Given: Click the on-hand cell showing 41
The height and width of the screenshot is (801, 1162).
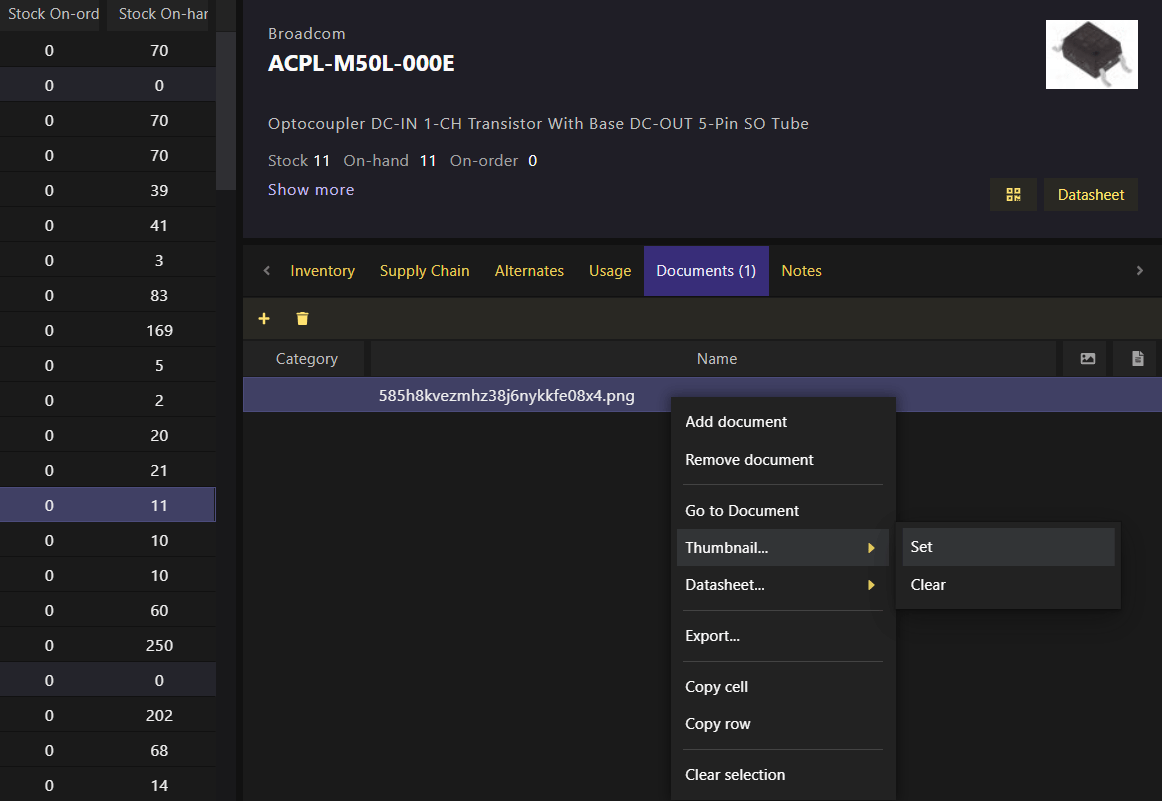Looking at the screenshot, I should 159,225.
